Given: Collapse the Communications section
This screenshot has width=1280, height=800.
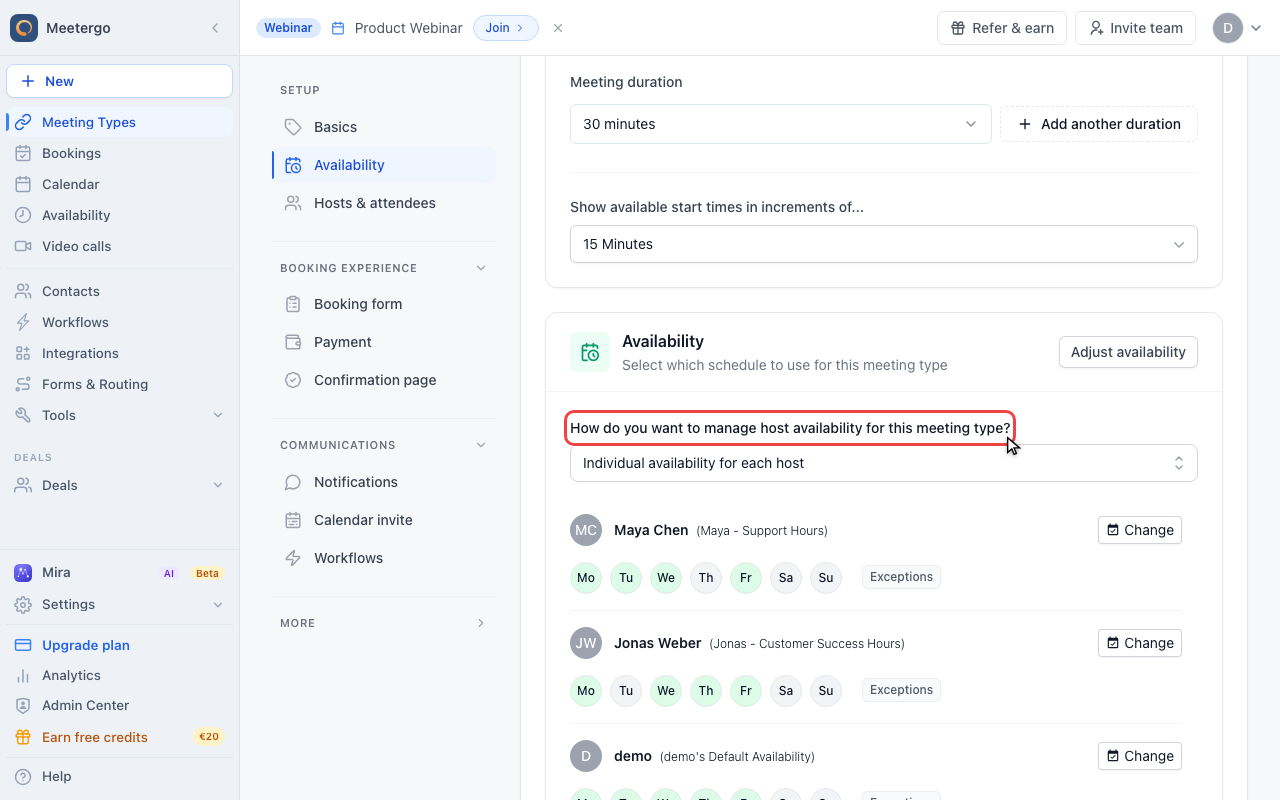Looking at the screenshot, I should coord(481,445).
